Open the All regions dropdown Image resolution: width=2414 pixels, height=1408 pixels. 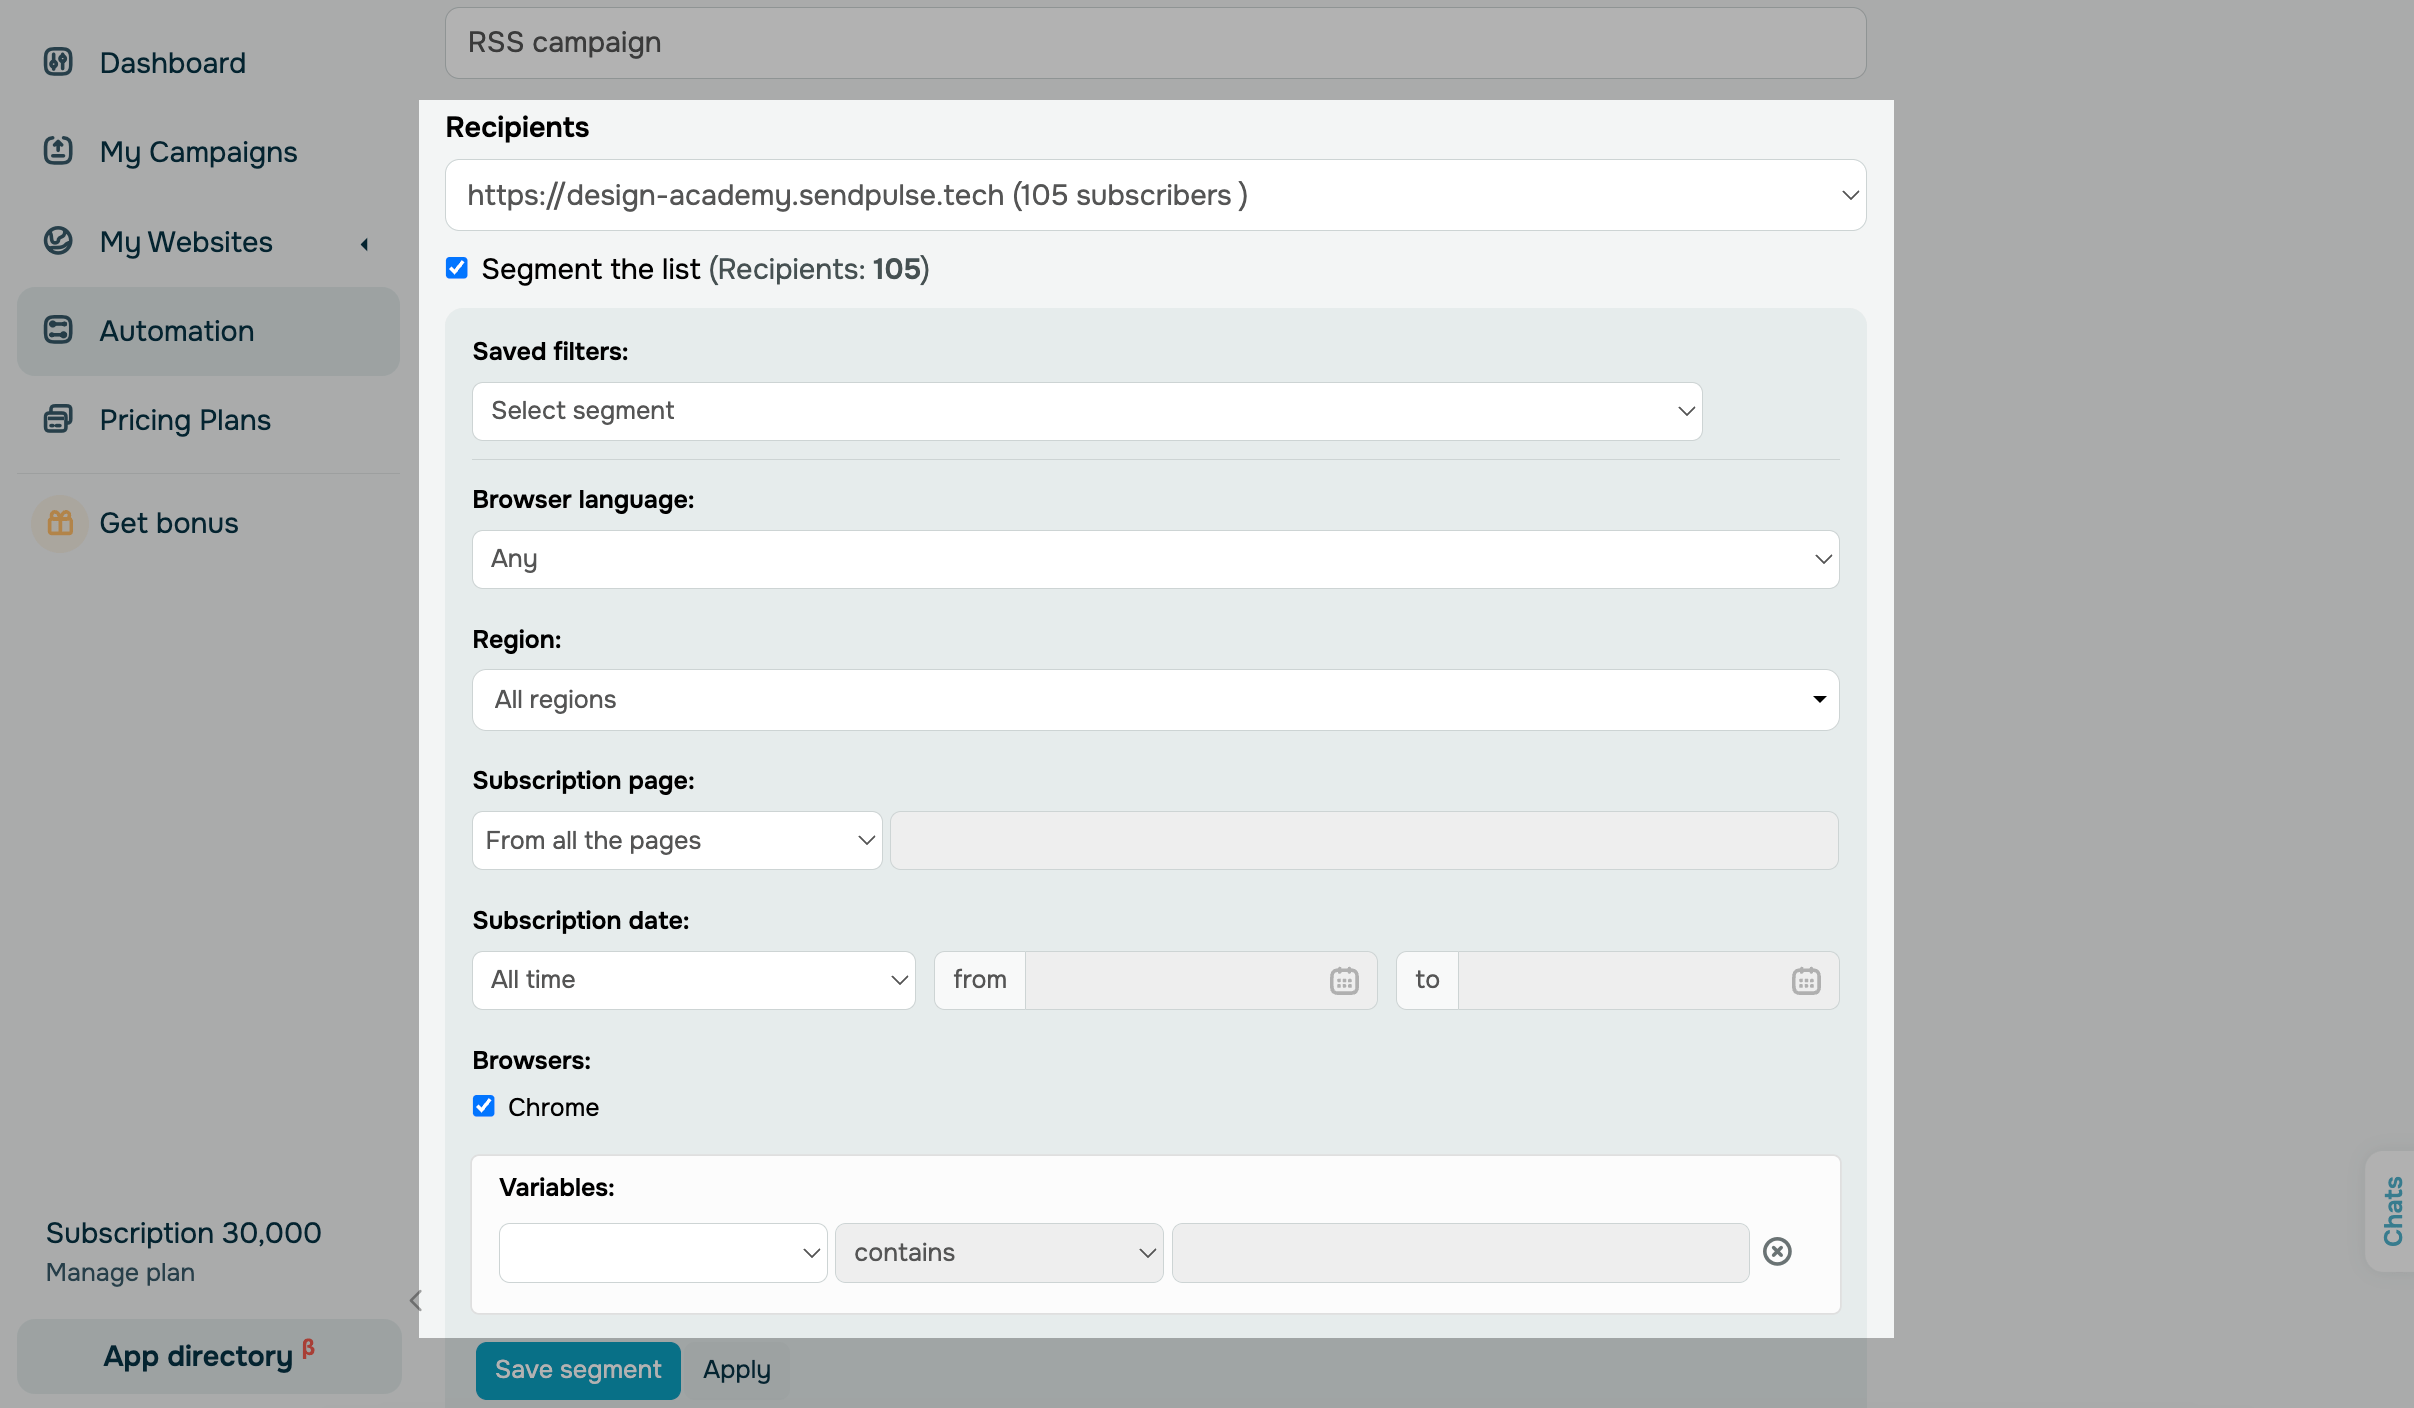1154,699
